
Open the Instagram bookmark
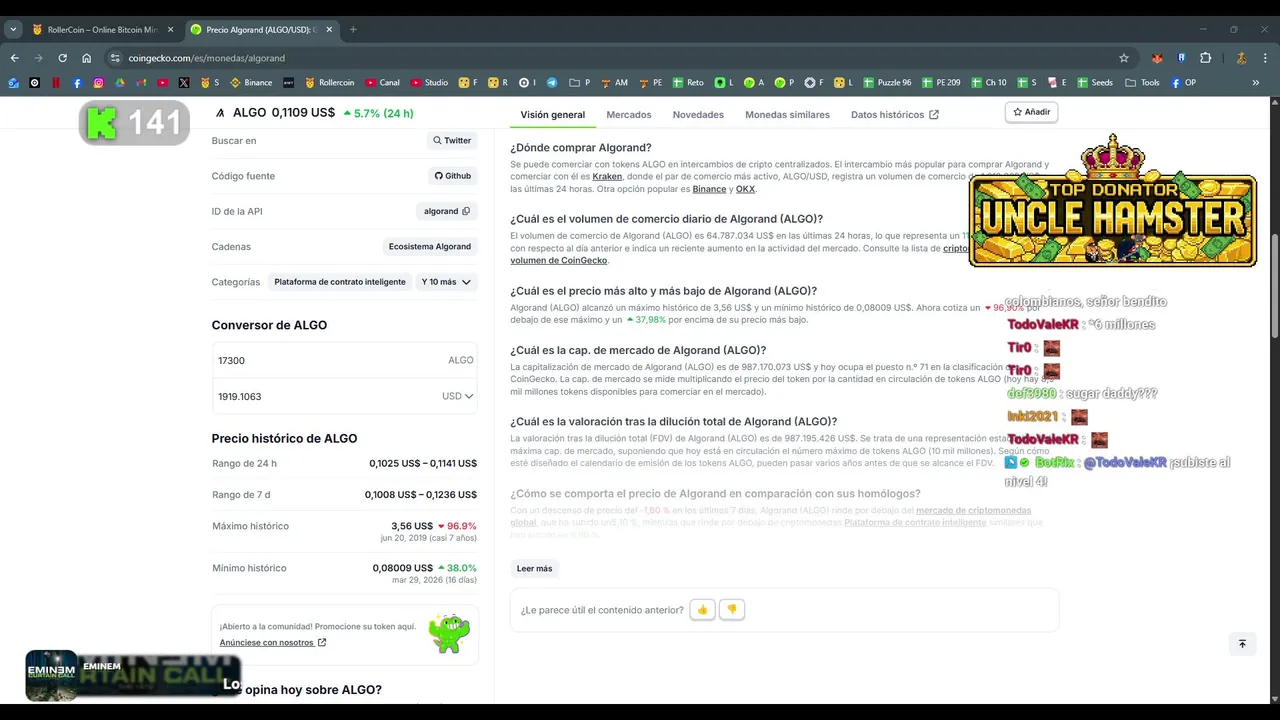[x=98, y=82]
